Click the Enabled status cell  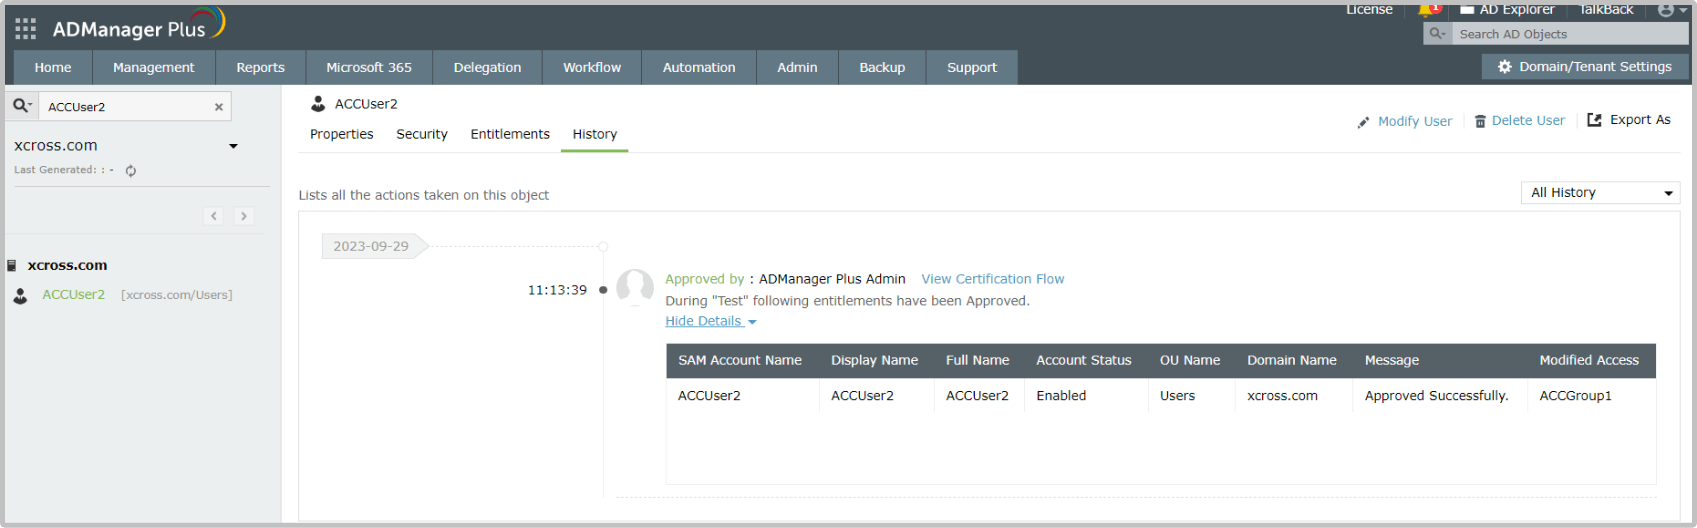[1061, 396]
